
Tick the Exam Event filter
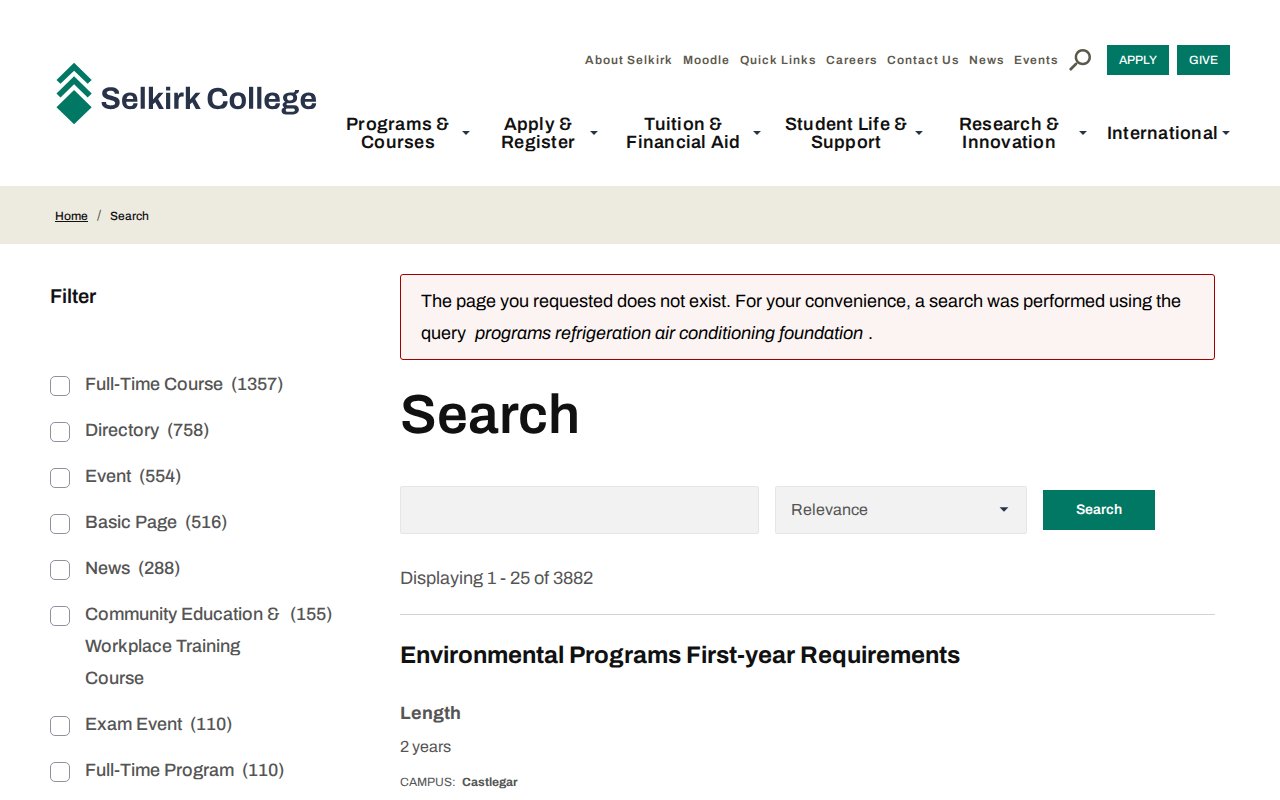tap(60, 726)
